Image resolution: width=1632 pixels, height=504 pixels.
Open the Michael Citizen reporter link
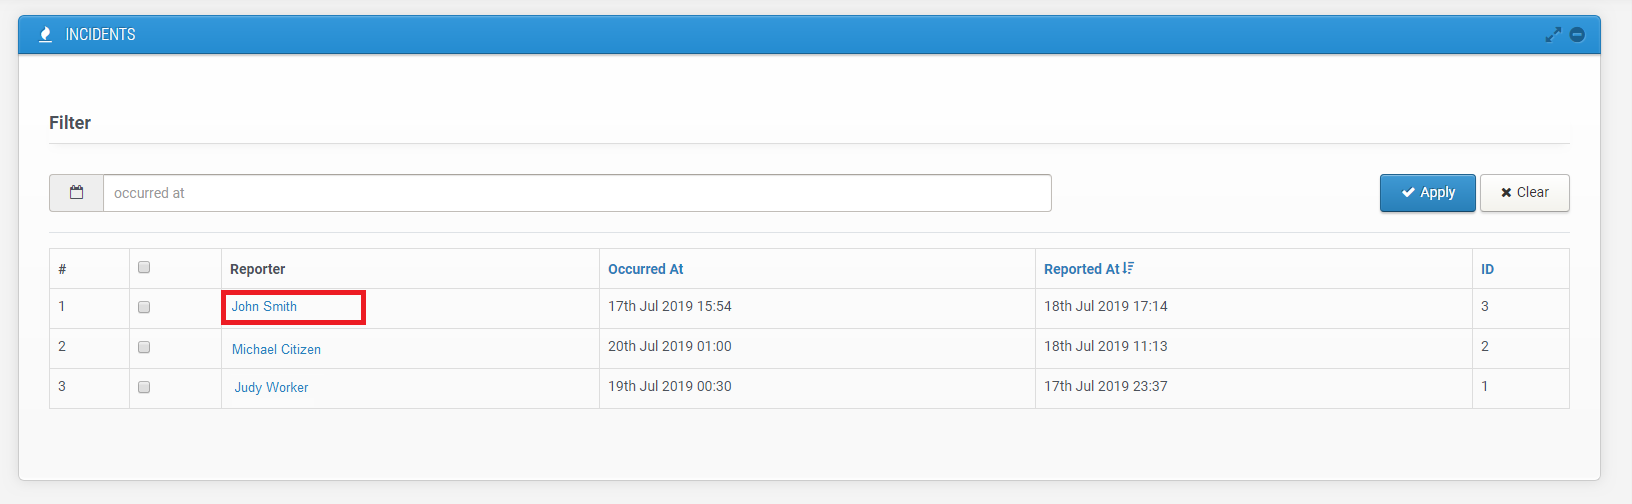276,349
